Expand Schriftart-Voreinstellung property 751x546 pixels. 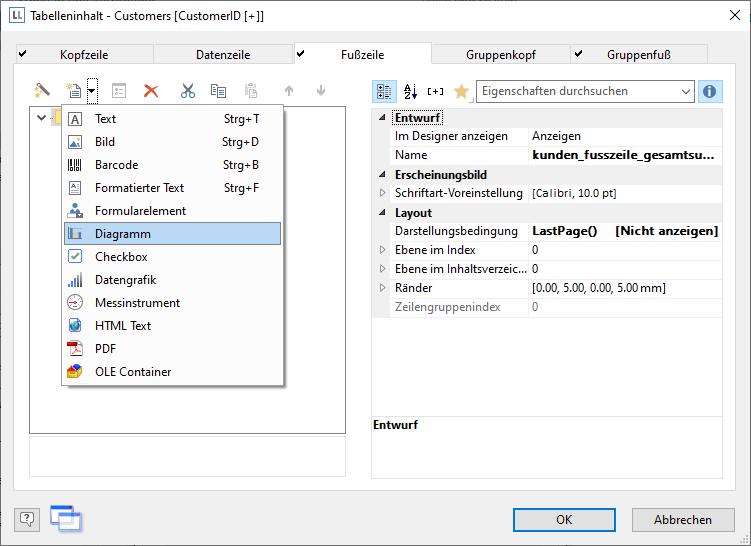382,193
